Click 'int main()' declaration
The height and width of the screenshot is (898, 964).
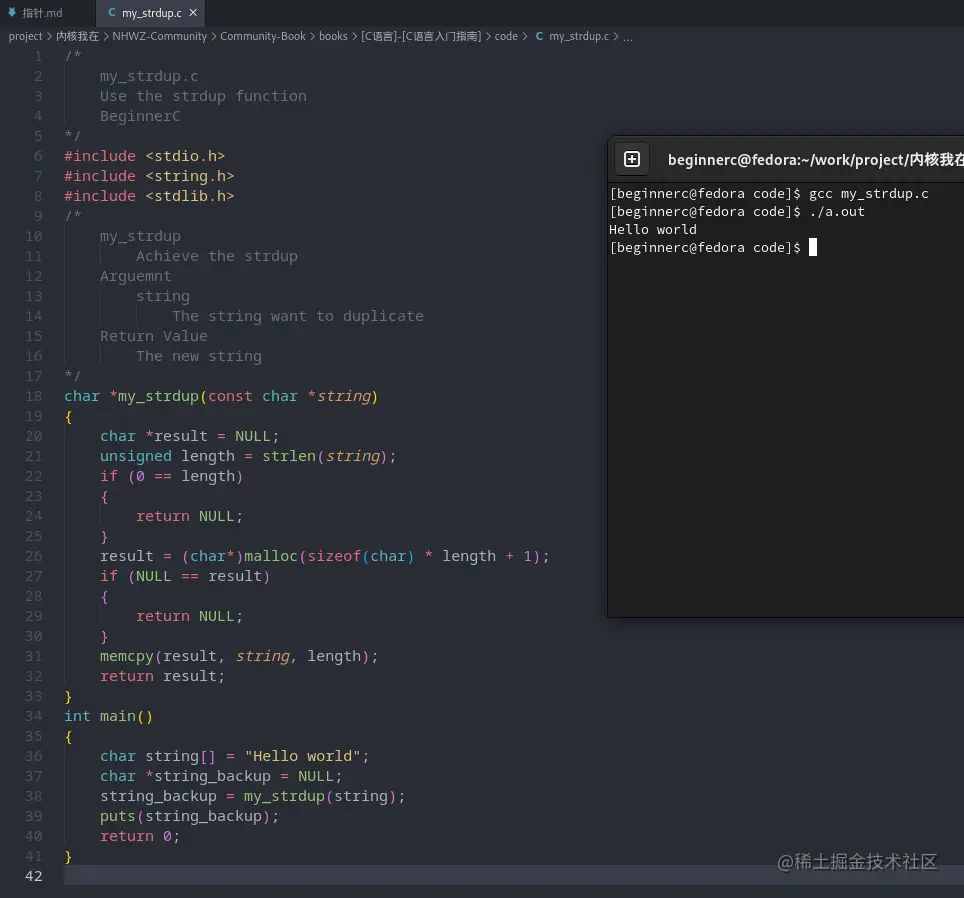(x=108, y=716)
